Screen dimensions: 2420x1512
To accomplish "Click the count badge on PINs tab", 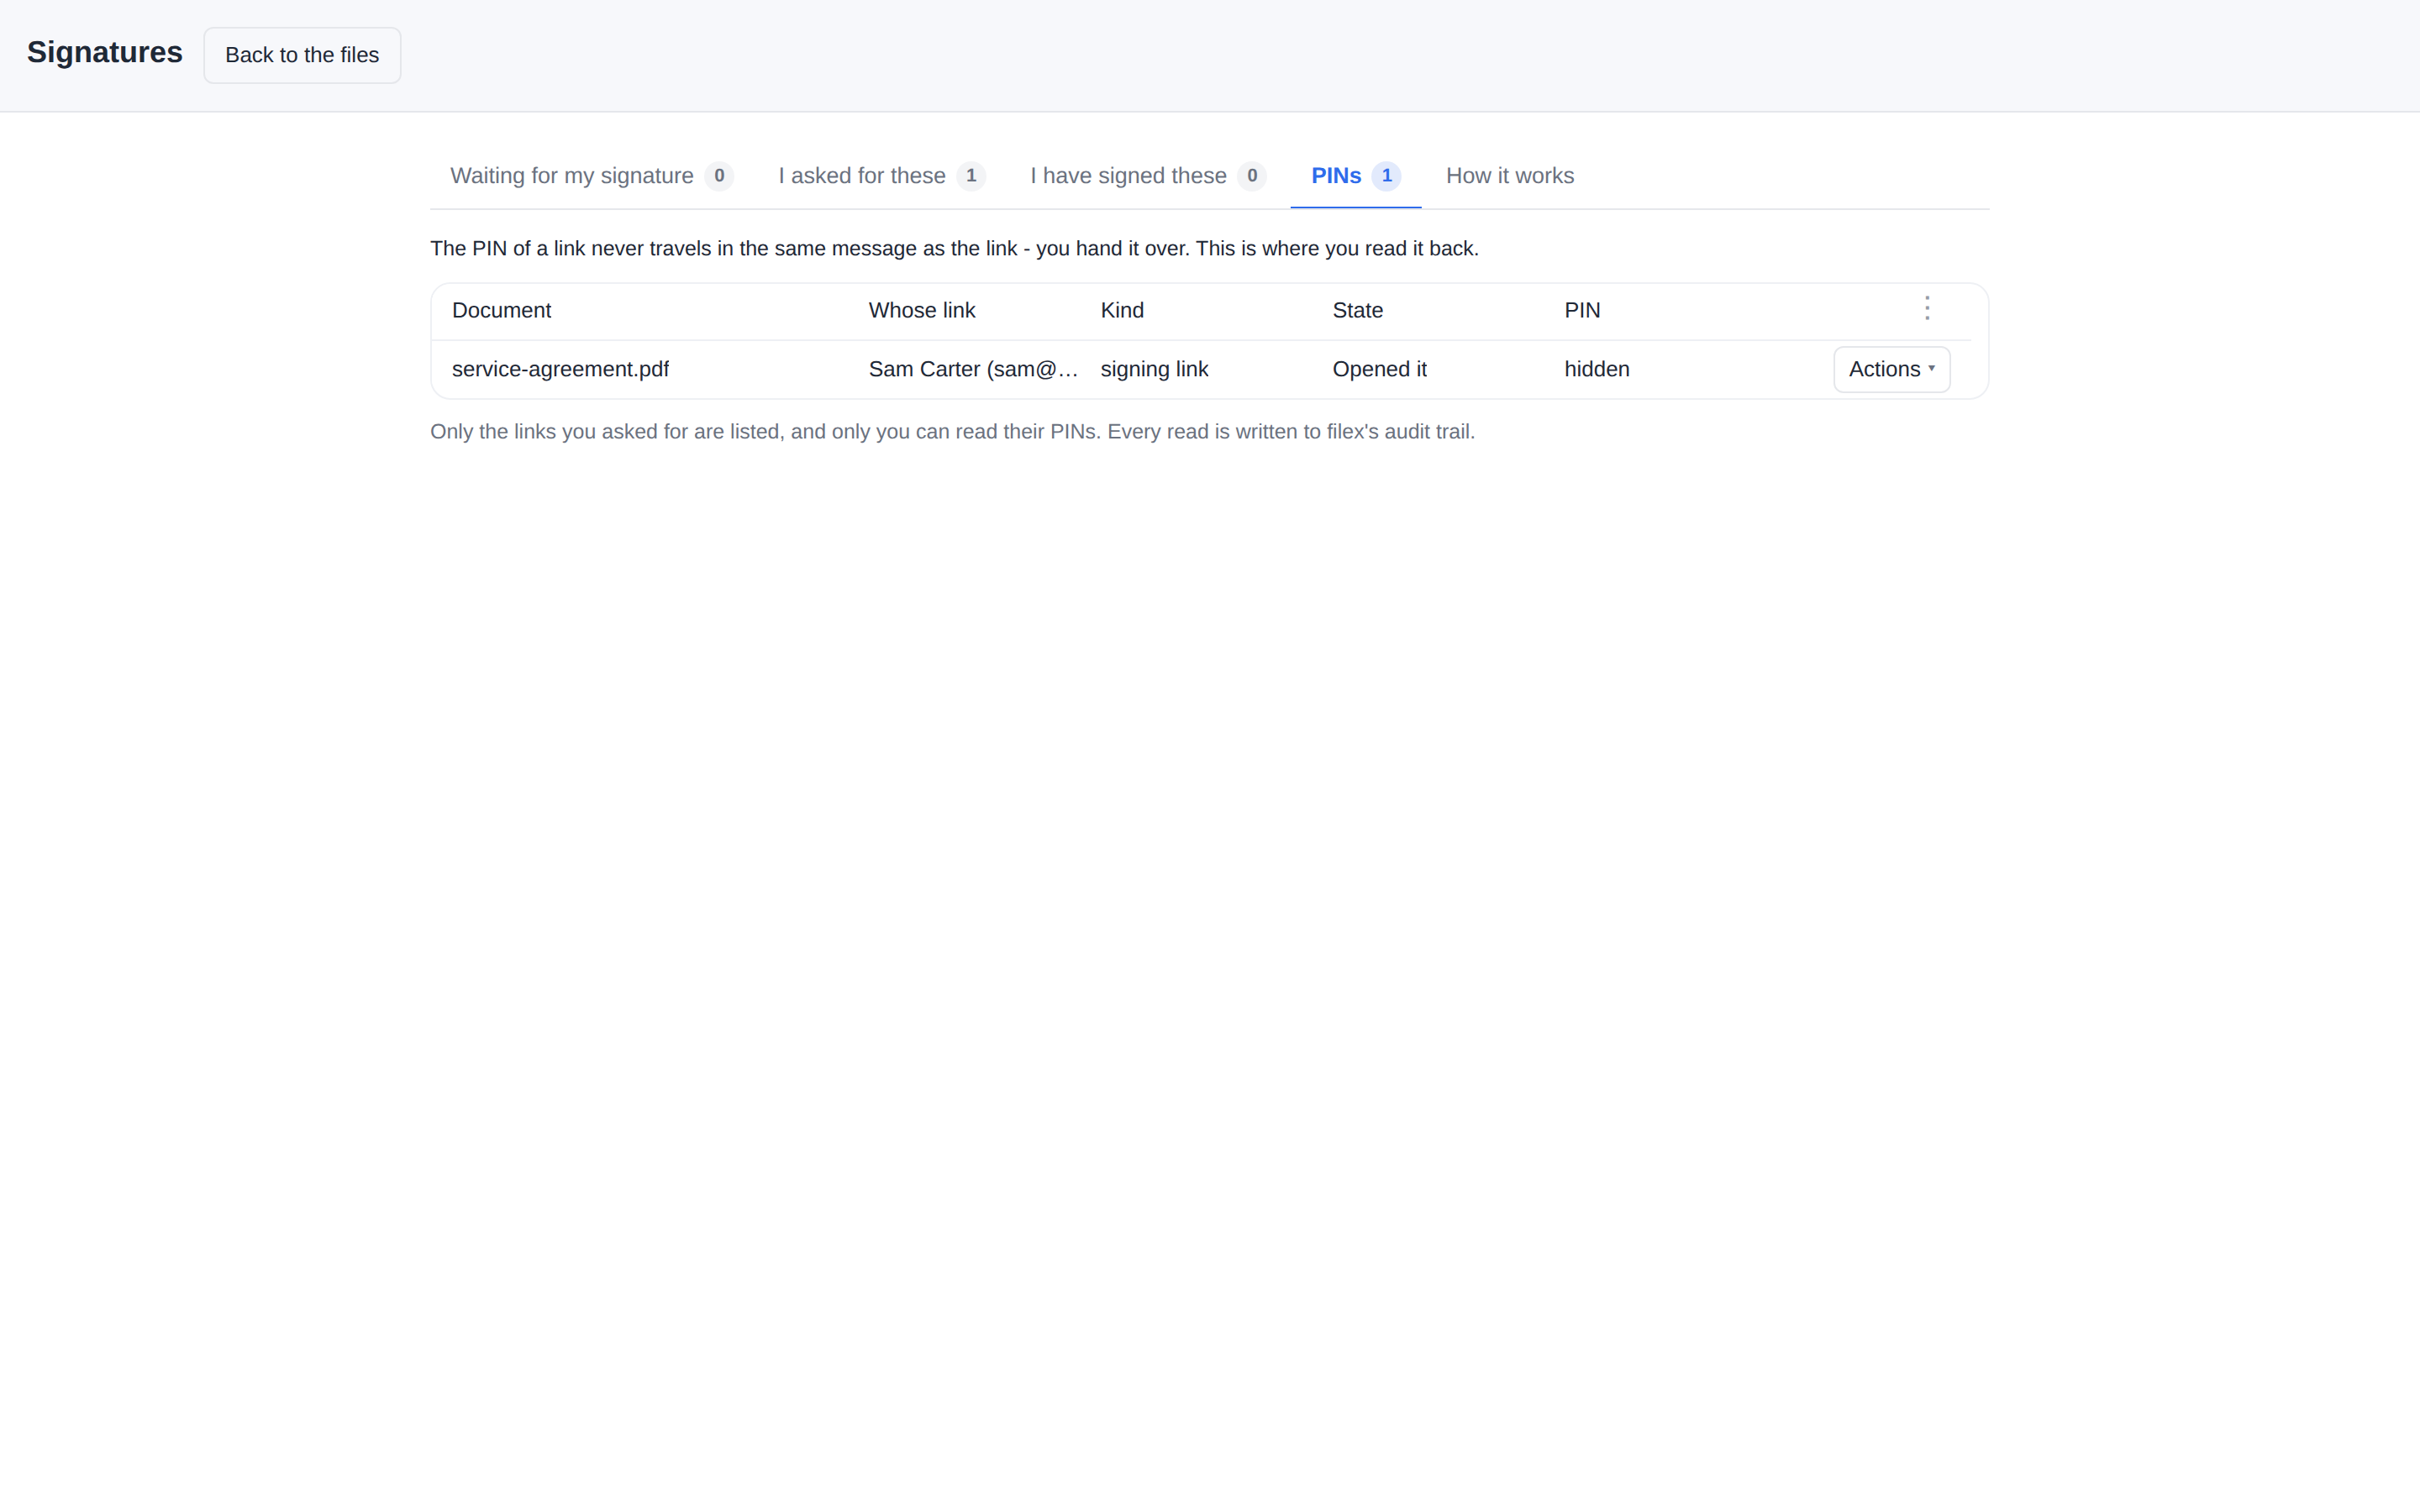I will click(1386, 176).
